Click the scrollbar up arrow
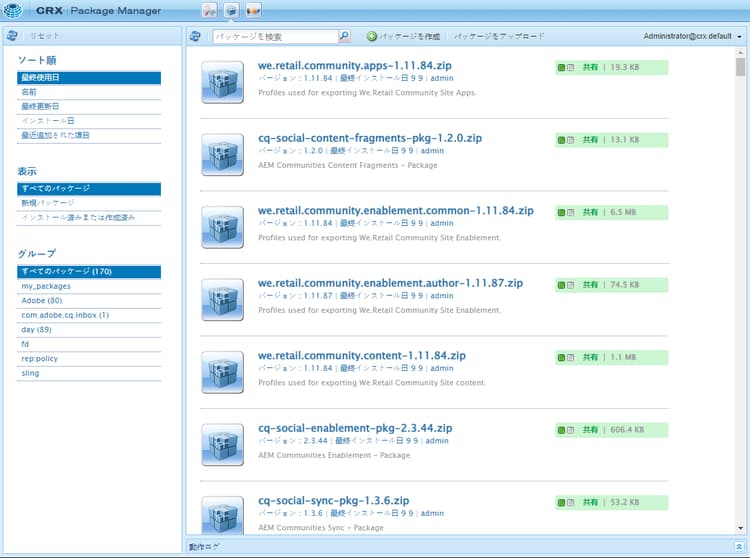Screen dimensions: 750x558 point(740,52)
